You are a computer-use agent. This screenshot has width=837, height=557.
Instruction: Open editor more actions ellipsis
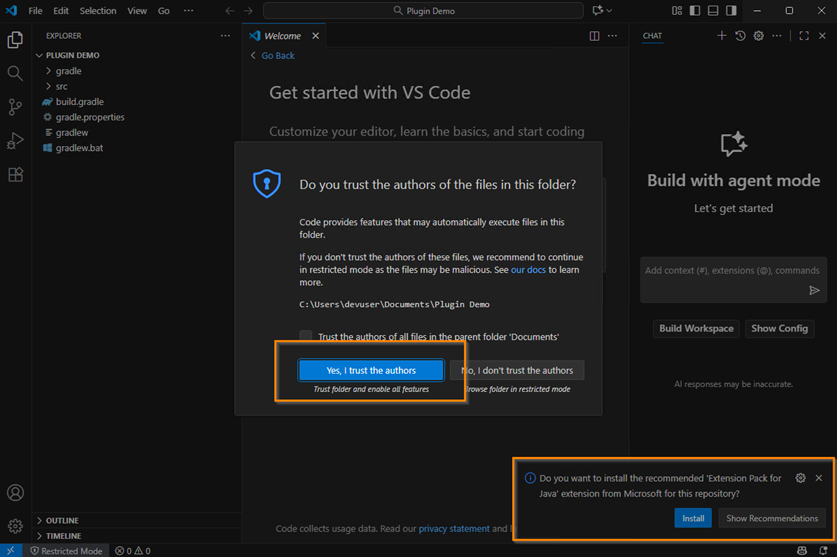pos(612,36)
